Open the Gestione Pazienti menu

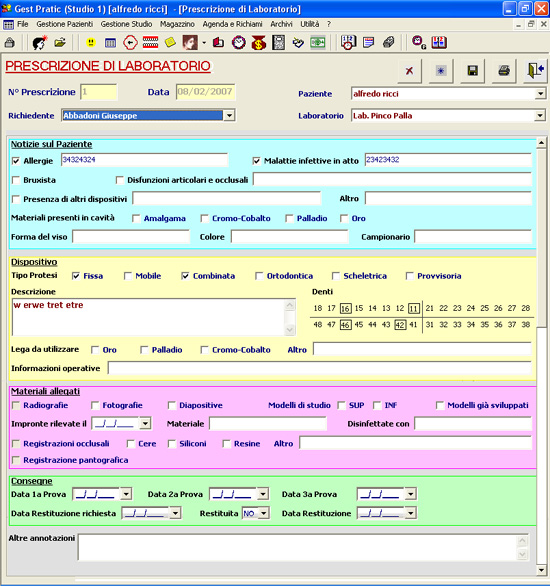point(65,24)
